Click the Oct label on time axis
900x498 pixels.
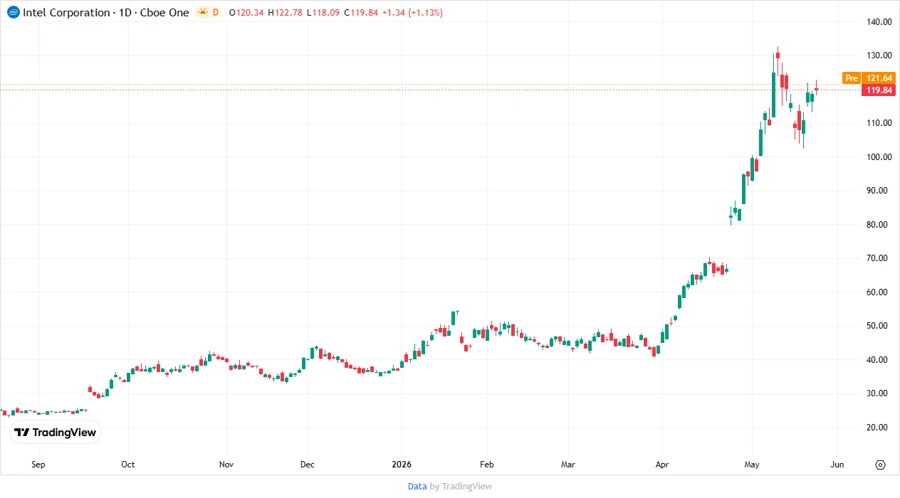[x=128, y=464]
